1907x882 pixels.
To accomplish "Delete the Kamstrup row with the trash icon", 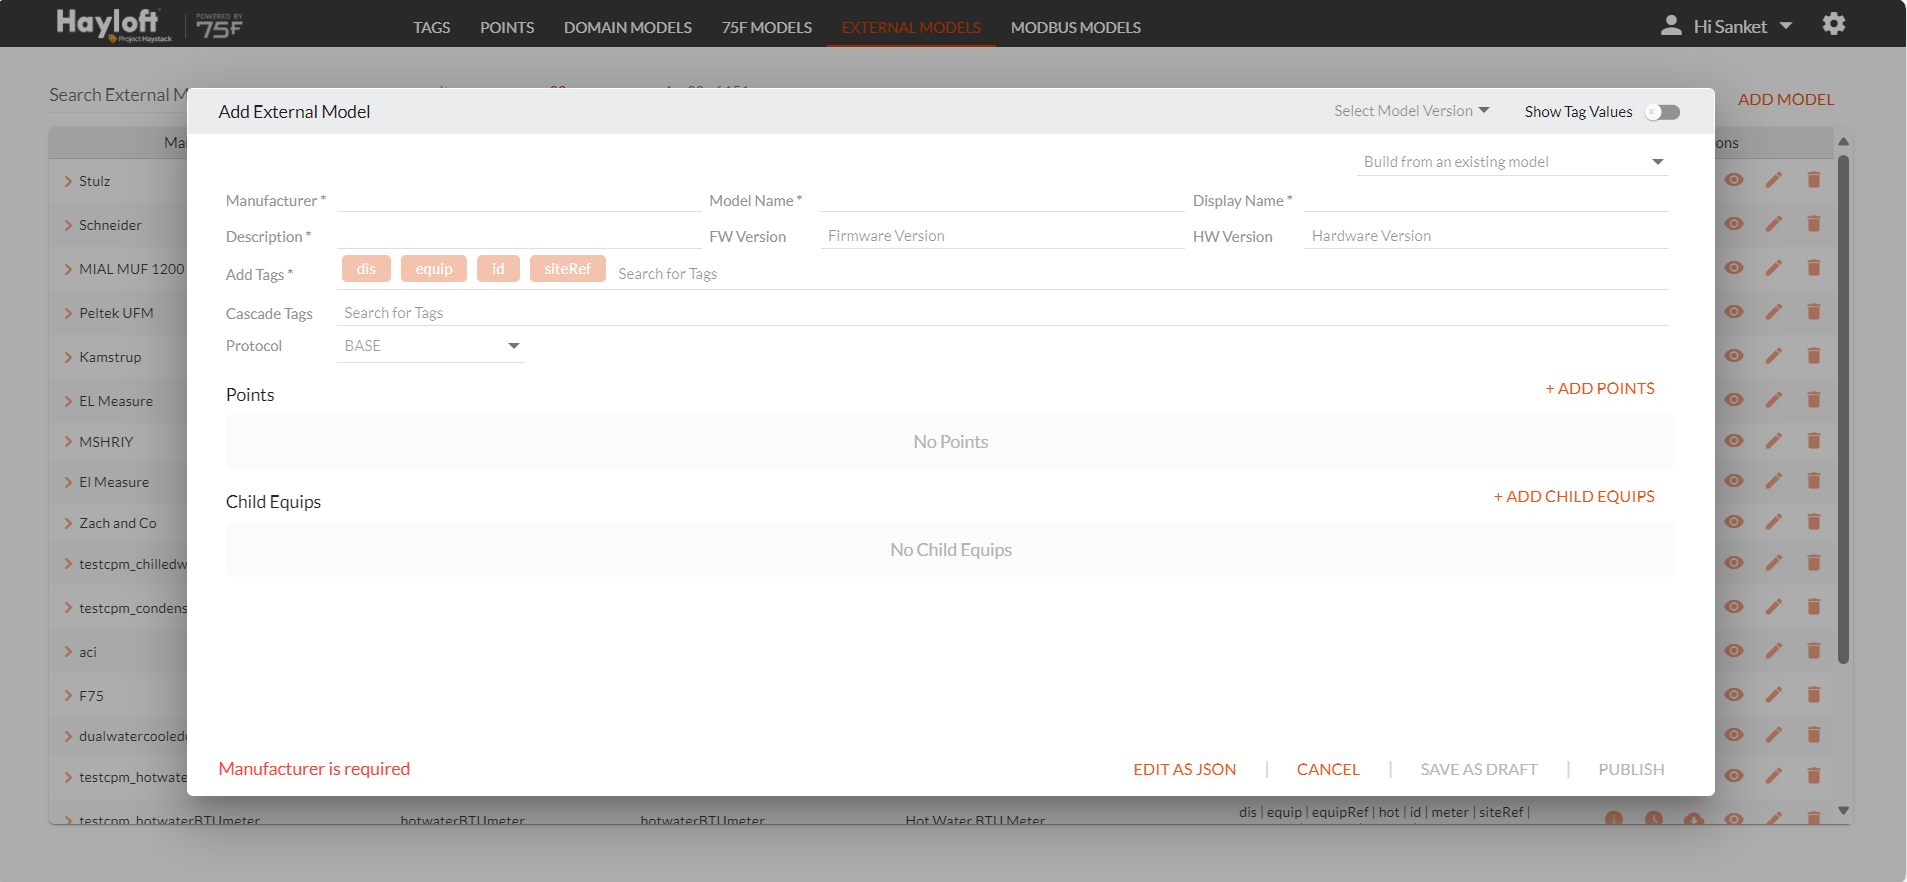I will click(1813, 356).
